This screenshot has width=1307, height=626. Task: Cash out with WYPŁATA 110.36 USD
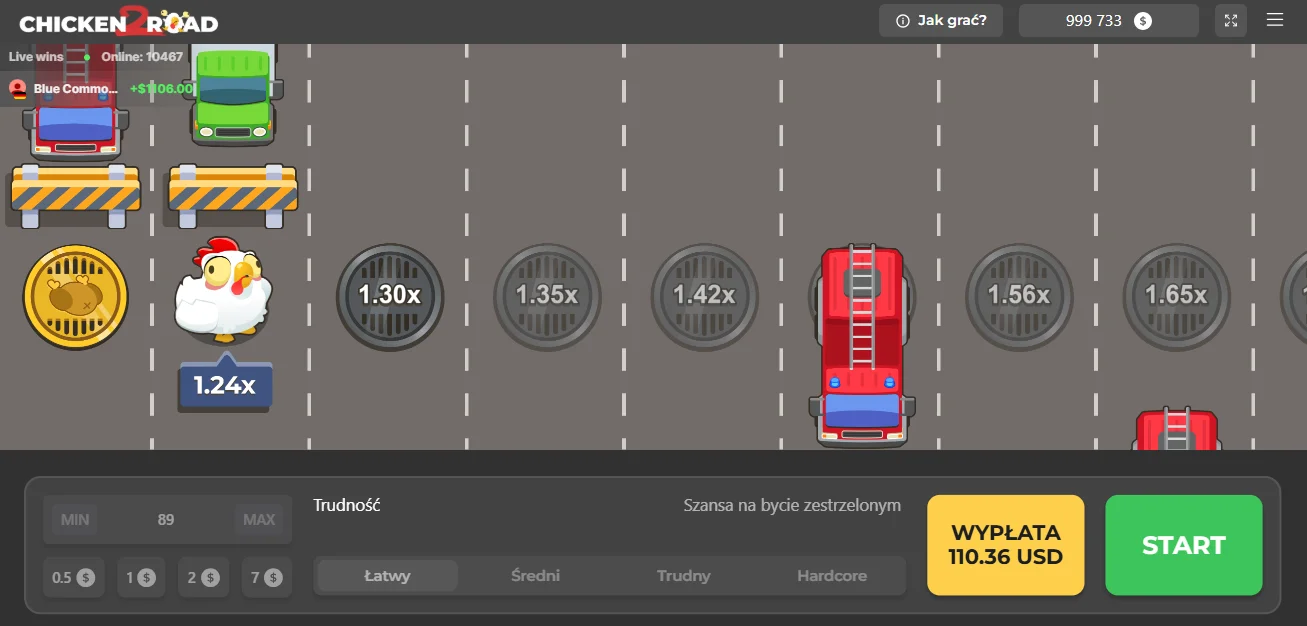click(x=1005, y=545)
